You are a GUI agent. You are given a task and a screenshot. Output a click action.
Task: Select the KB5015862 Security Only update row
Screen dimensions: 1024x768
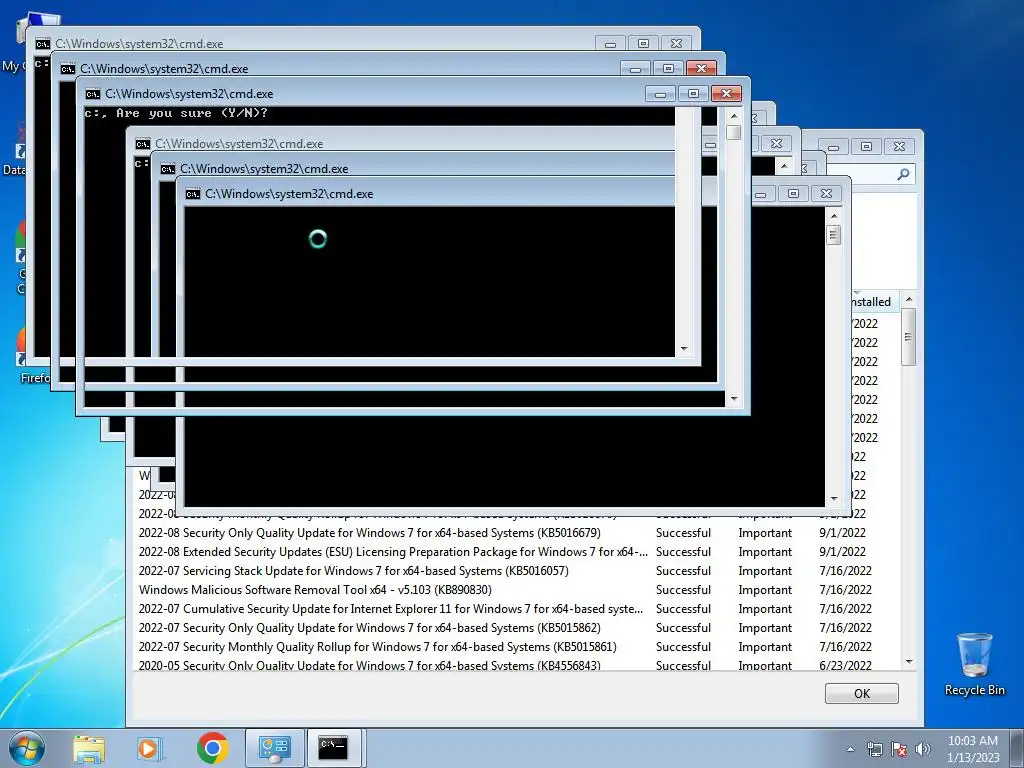[x=516, y=628]
